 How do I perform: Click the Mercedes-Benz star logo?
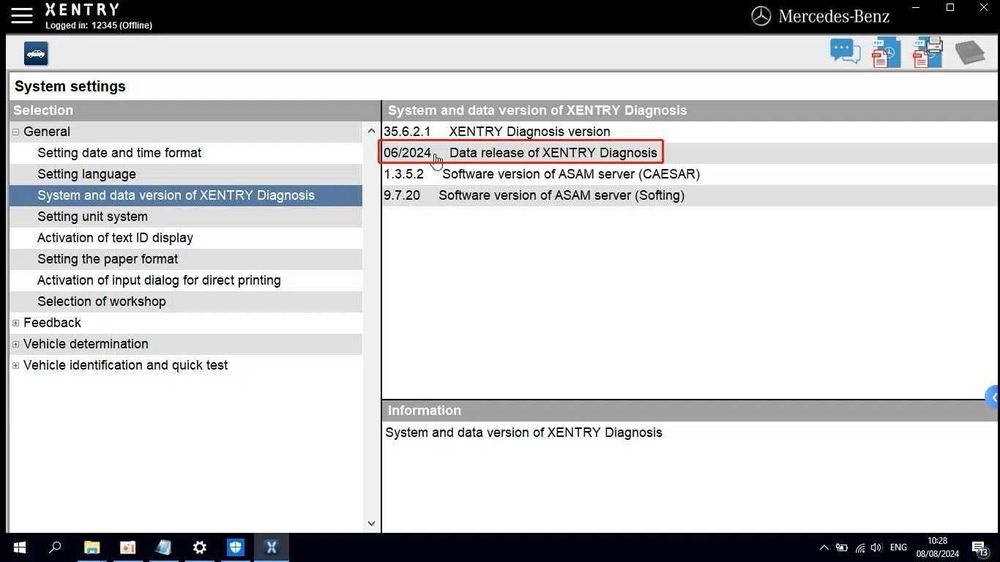(x=761, y=16)
